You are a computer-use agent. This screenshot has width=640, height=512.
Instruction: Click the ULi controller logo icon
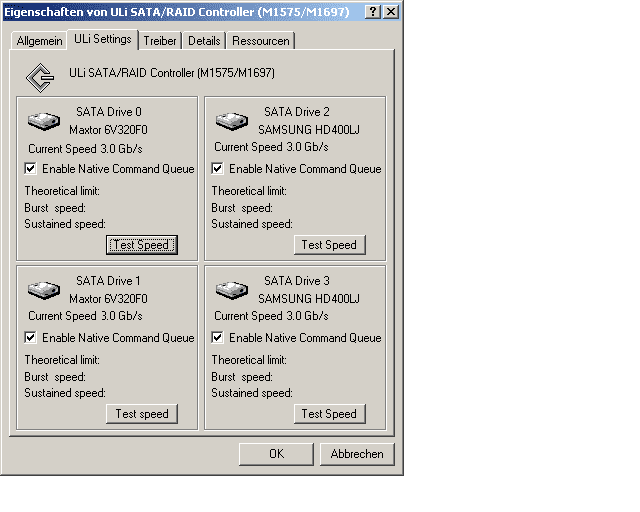(40, 78)
